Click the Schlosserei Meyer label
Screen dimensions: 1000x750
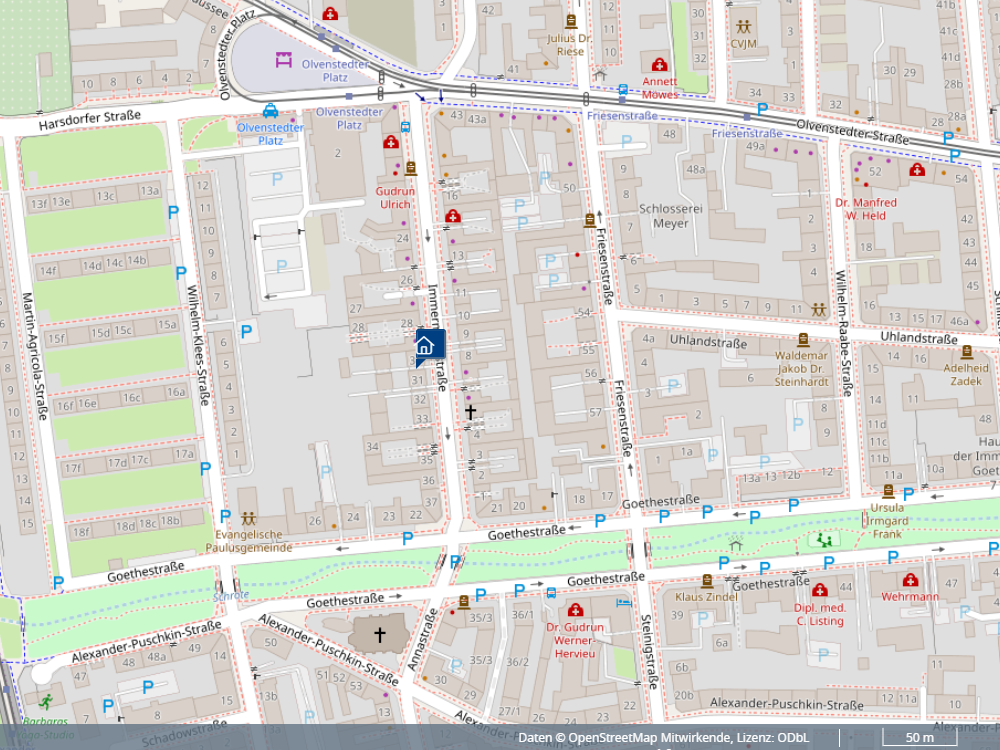(x=664, y=216)
